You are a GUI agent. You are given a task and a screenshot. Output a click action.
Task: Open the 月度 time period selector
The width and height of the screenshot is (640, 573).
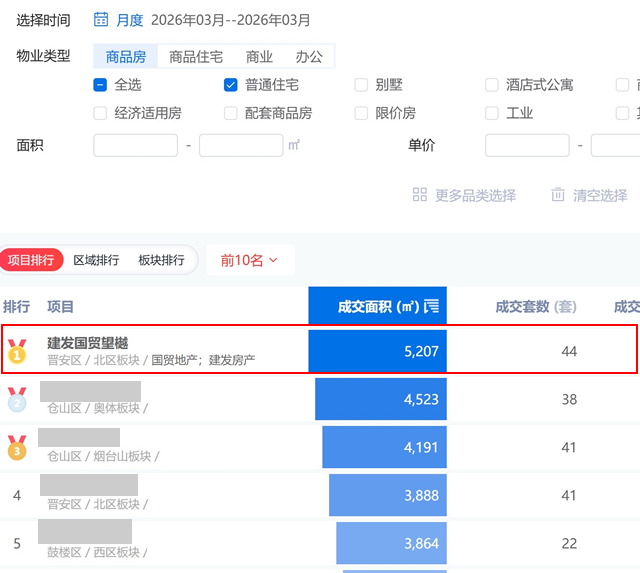tap(130, 20)
